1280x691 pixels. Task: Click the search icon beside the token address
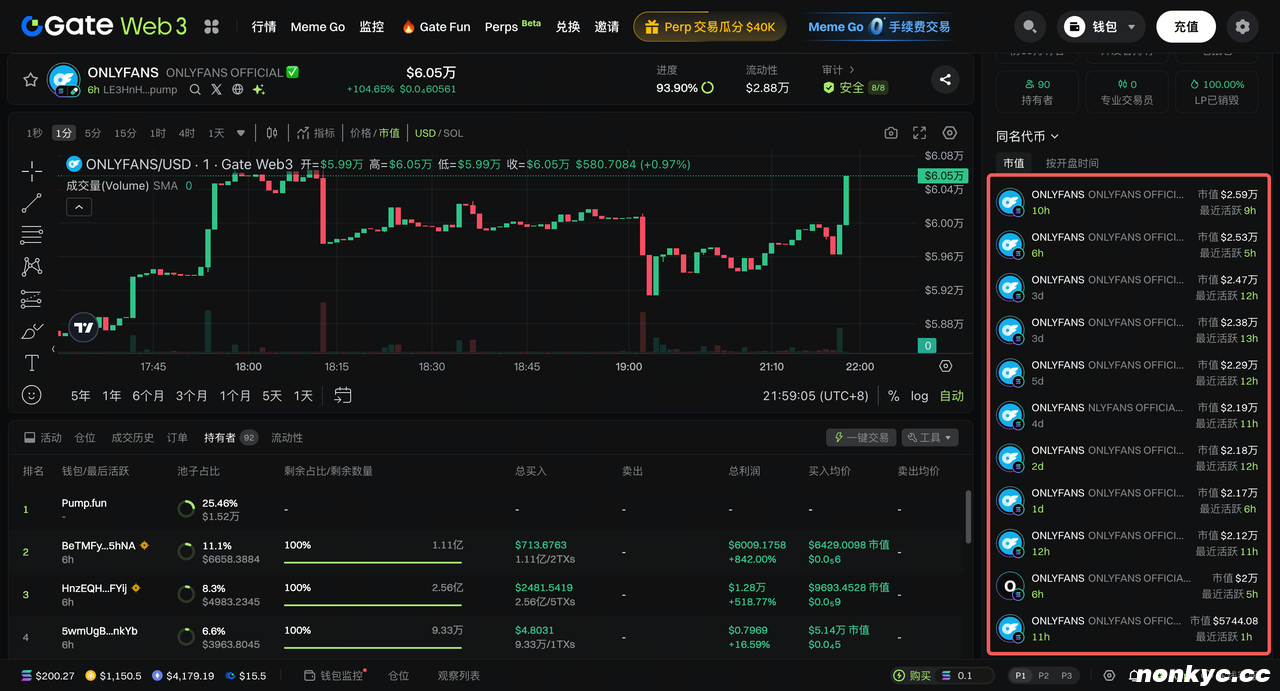pyautogui.click(x=195, y=90)
